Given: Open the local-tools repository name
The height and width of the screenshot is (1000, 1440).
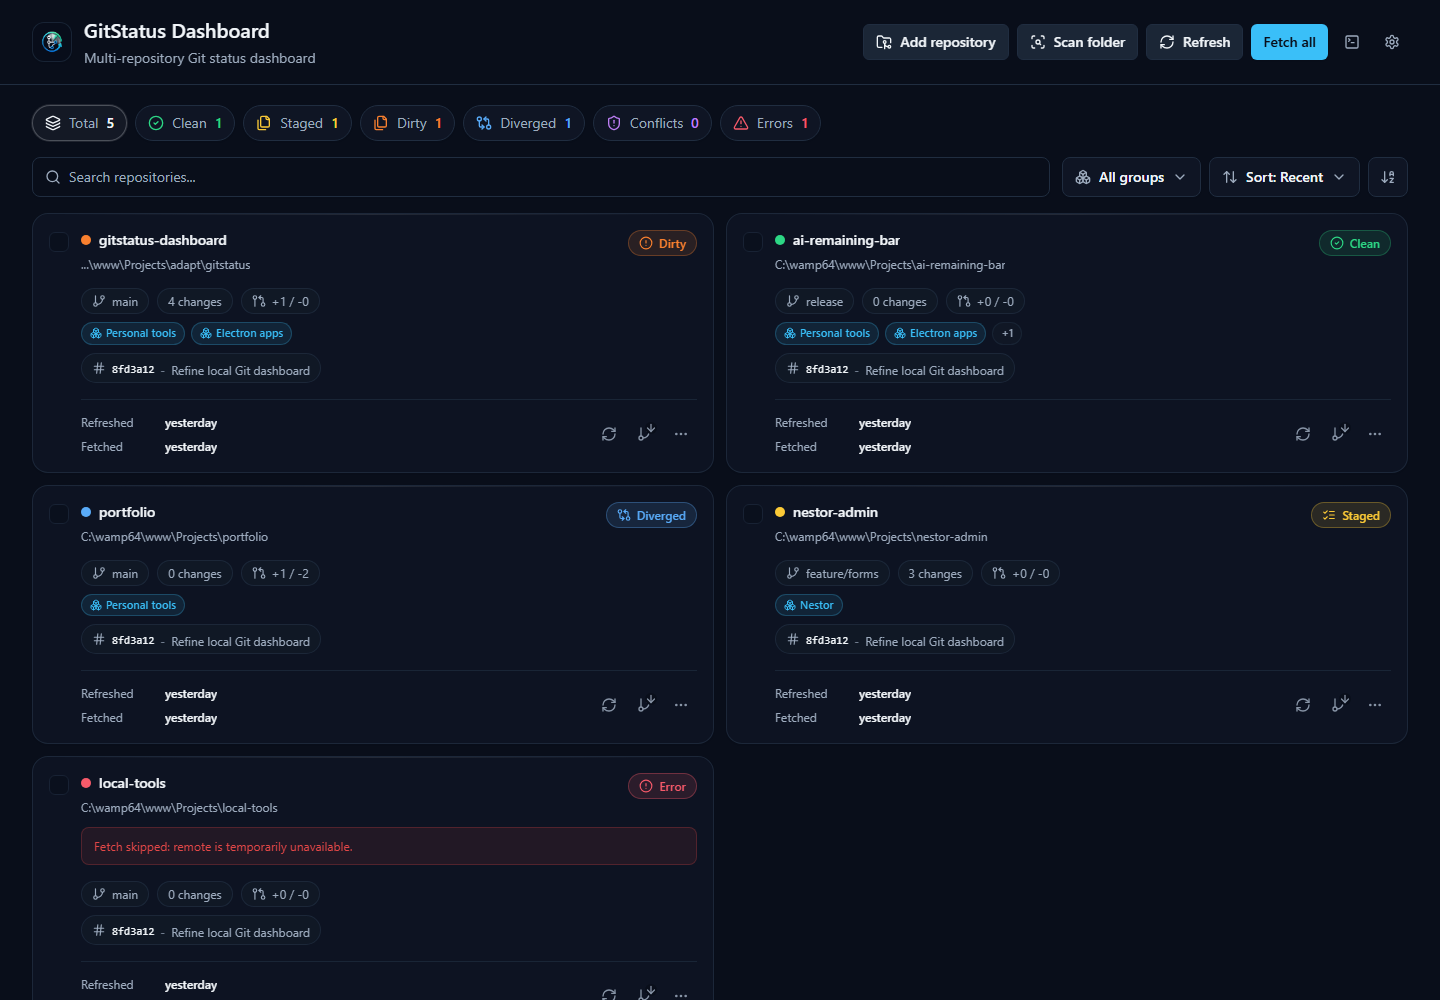Looking at the screenshot, I should pos(132,783).
